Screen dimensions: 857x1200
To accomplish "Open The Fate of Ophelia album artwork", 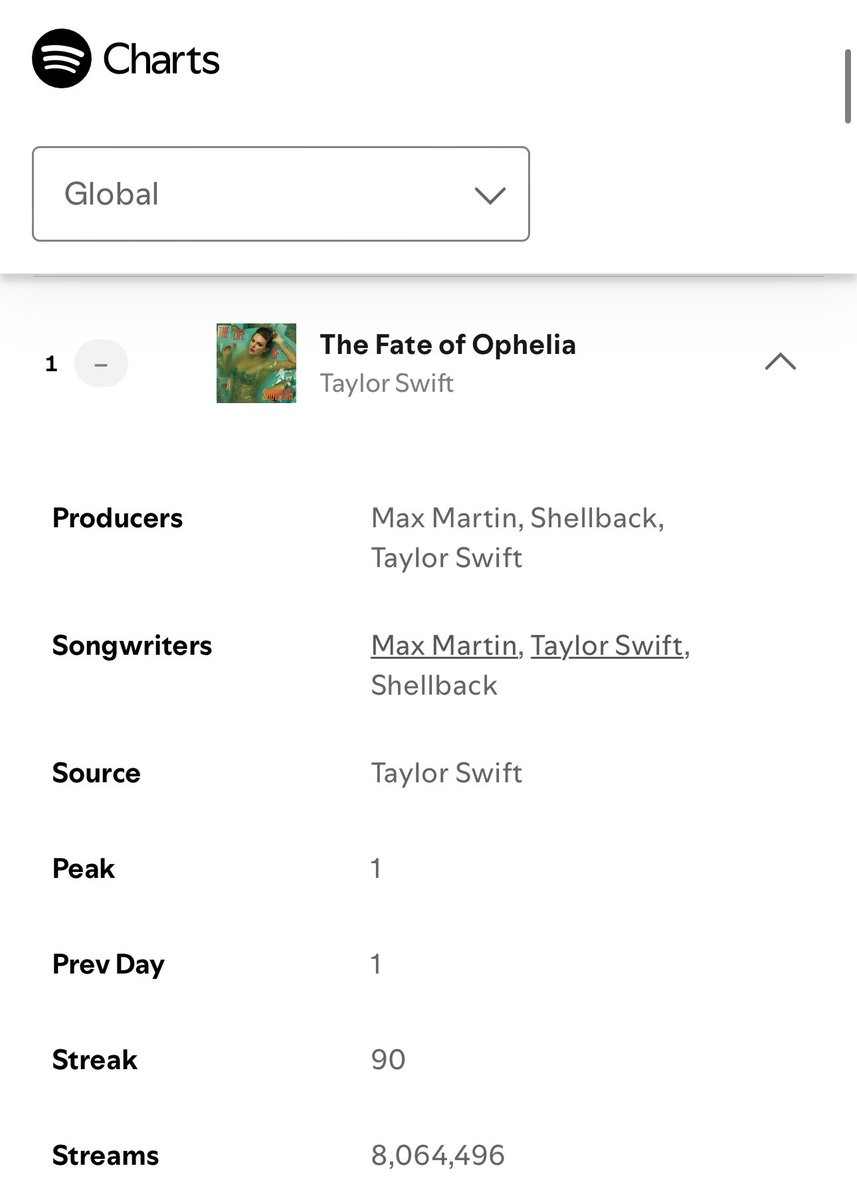I will tap(256, 363).
